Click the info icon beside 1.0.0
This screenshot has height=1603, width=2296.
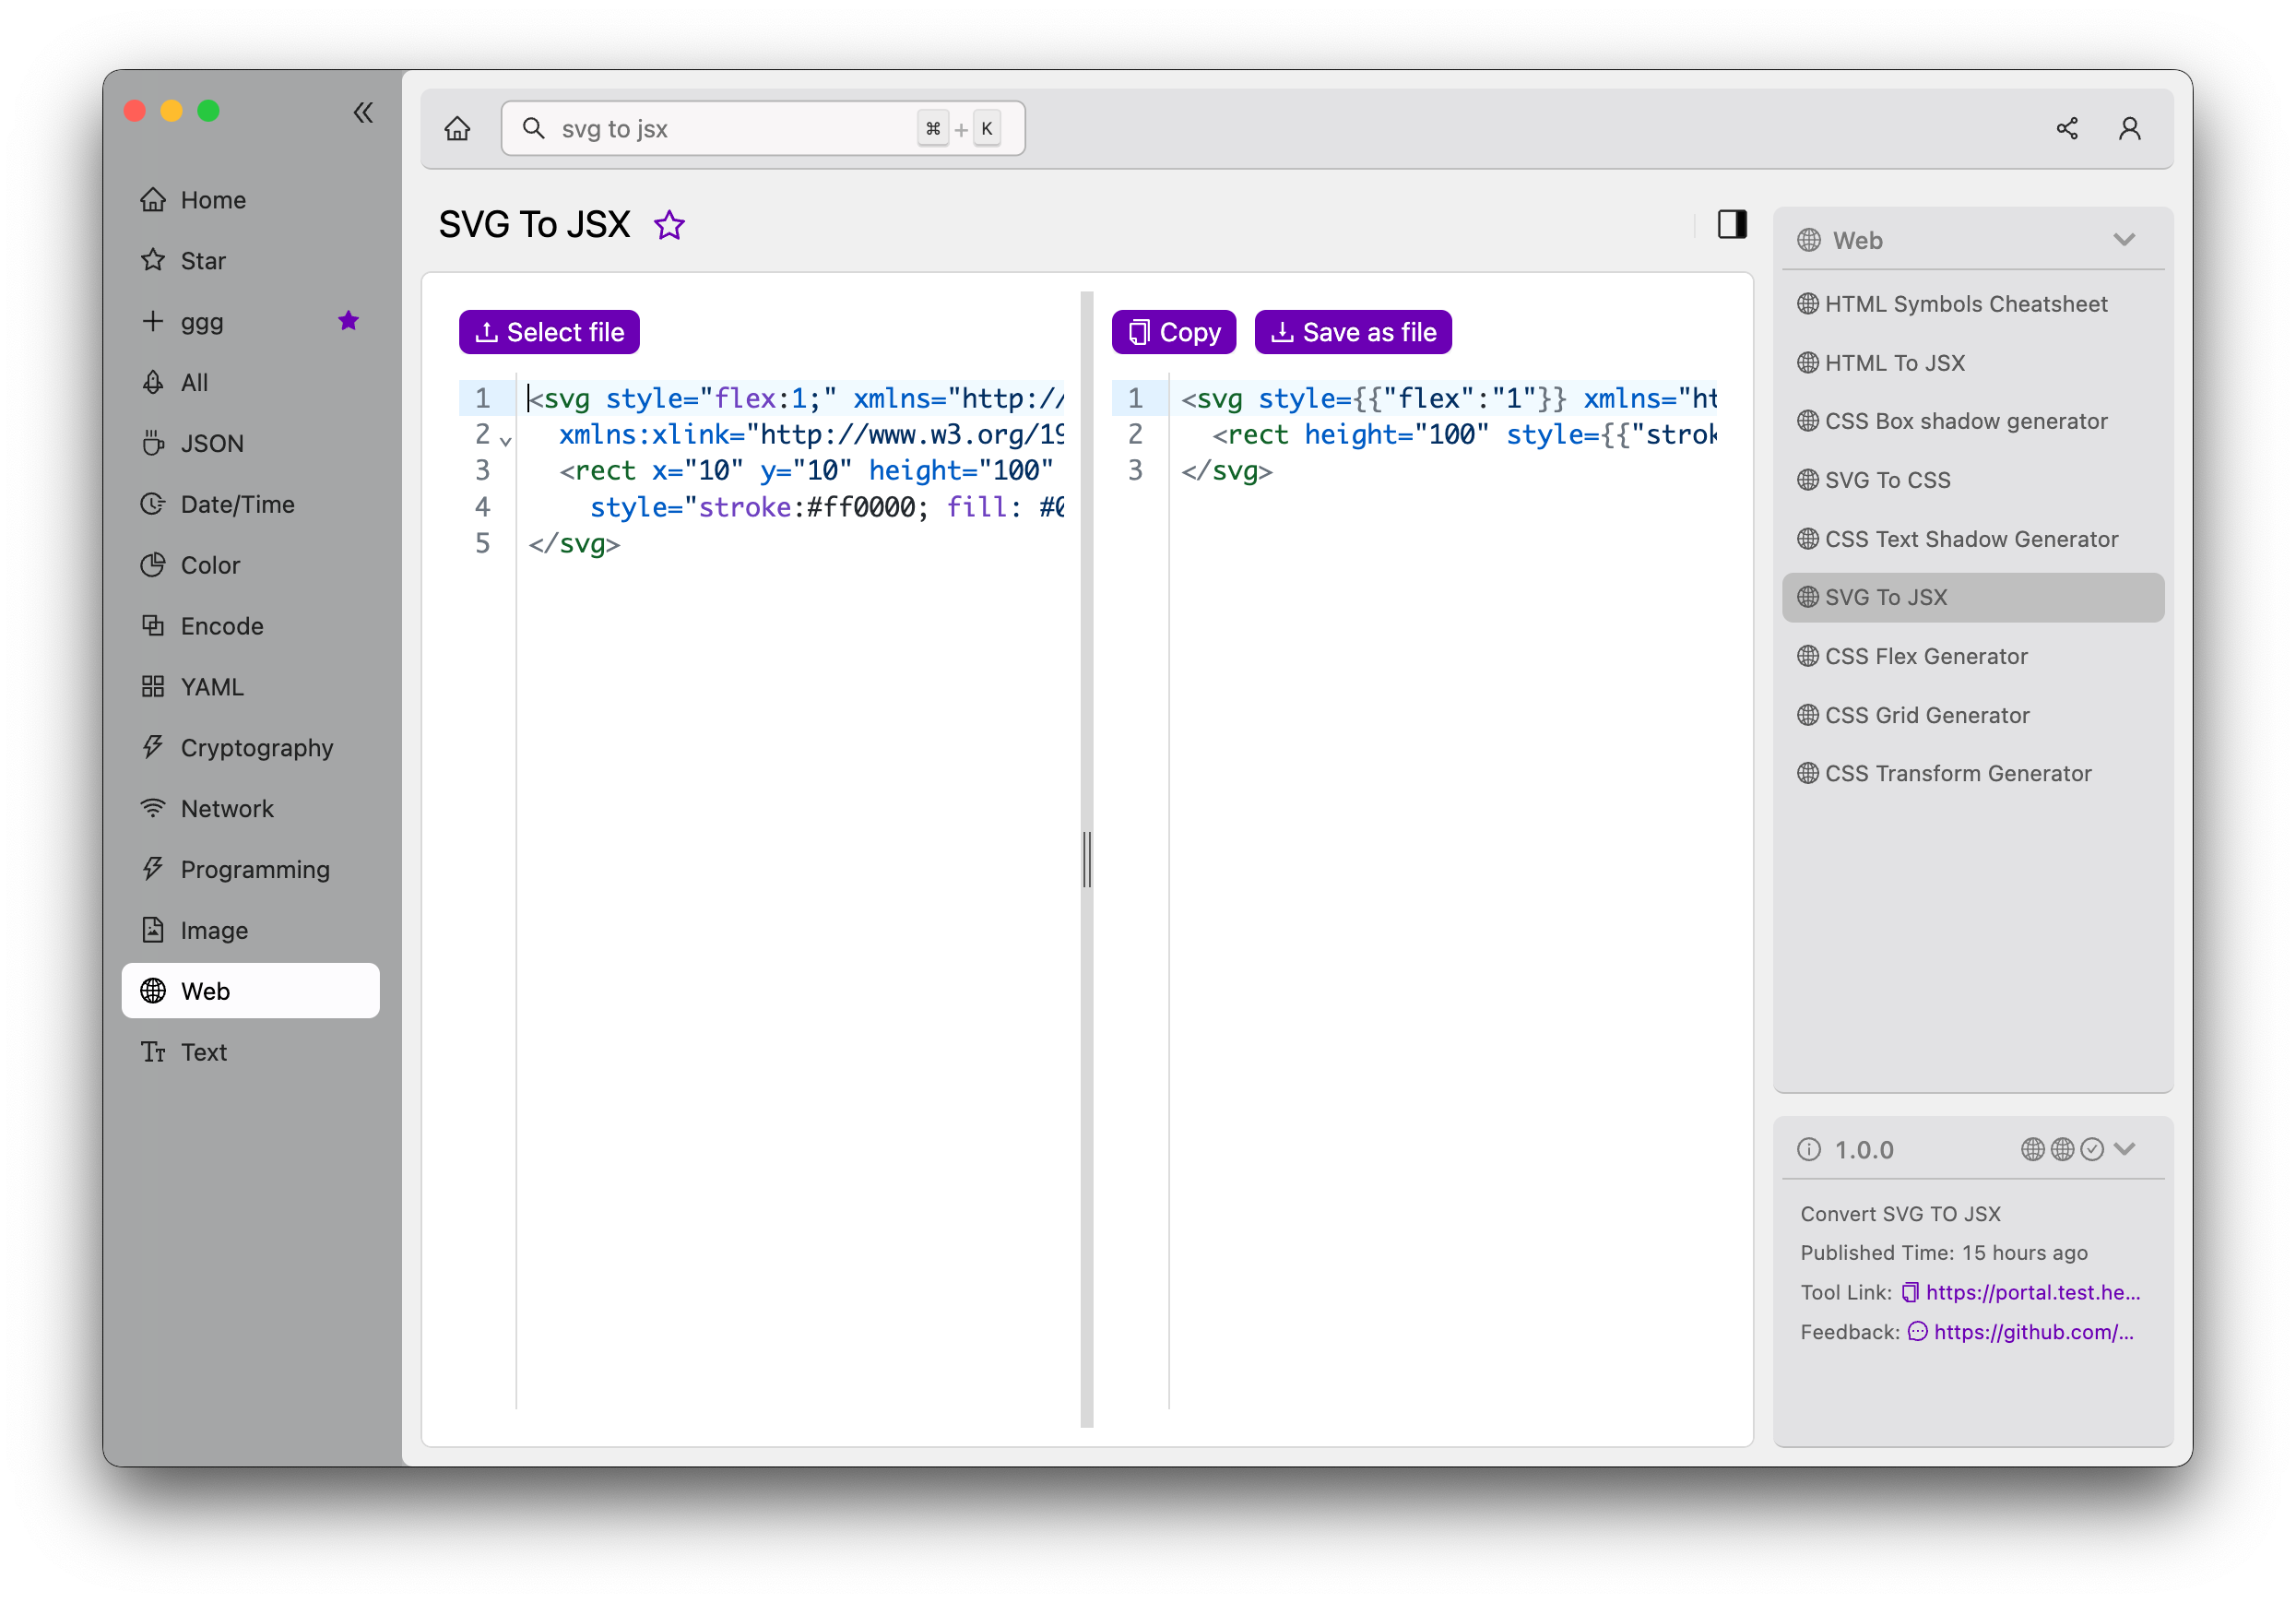click(1808, 1150)
